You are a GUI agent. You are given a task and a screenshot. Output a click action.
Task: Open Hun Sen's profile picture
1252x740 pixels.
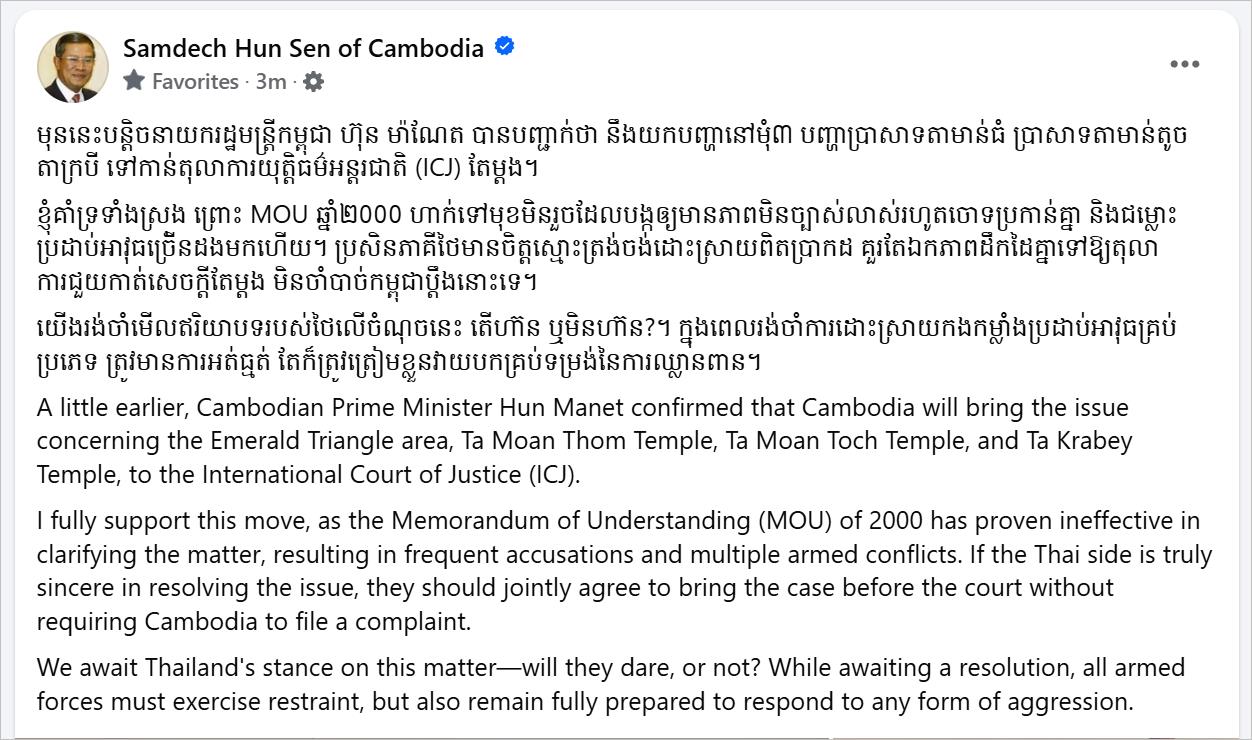[x=73, y=66]
